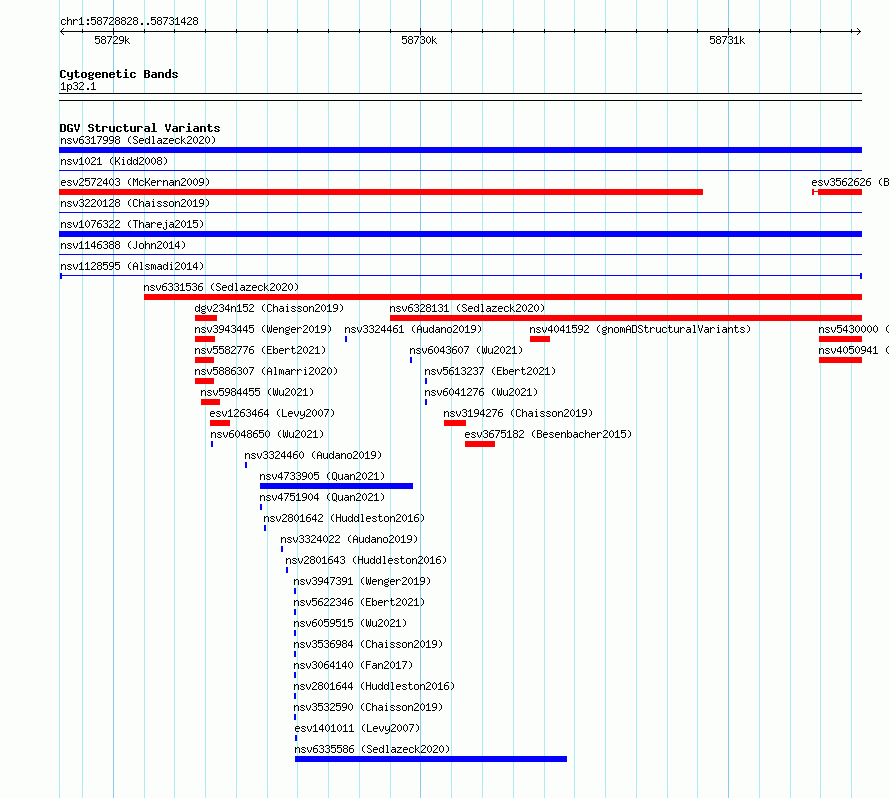
Task: Click nsv5886307 (Almarri2020) label
Action: tap(266, 371)
